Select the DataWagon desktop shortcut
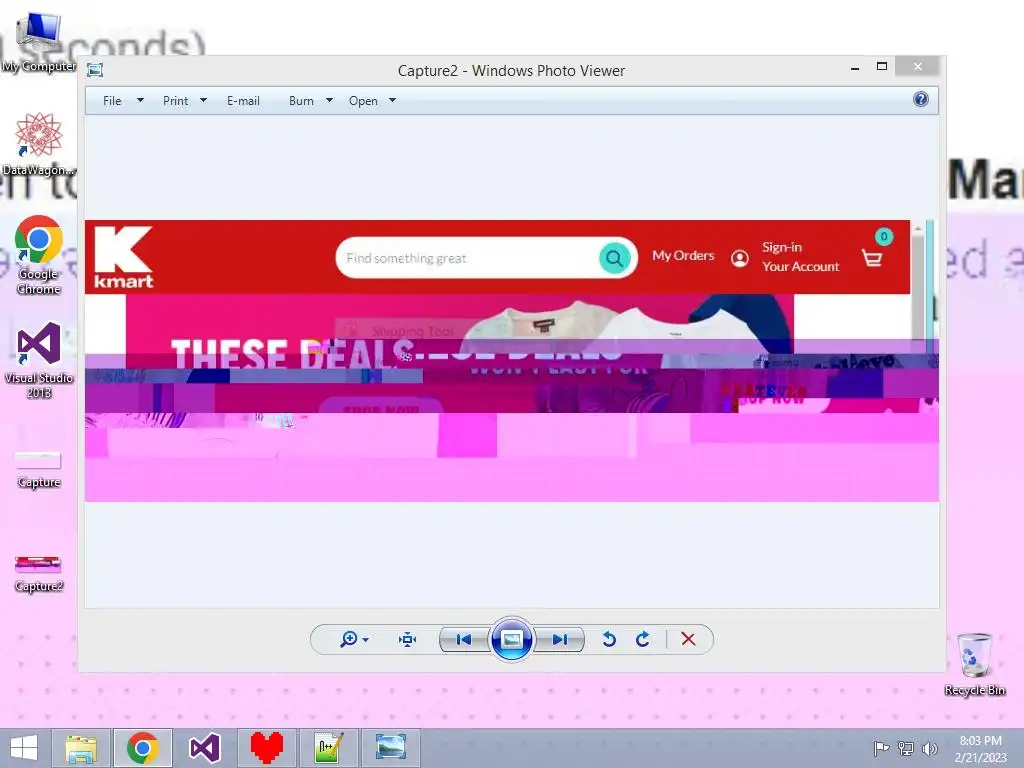1024x768 pixels. pos(39,144)
